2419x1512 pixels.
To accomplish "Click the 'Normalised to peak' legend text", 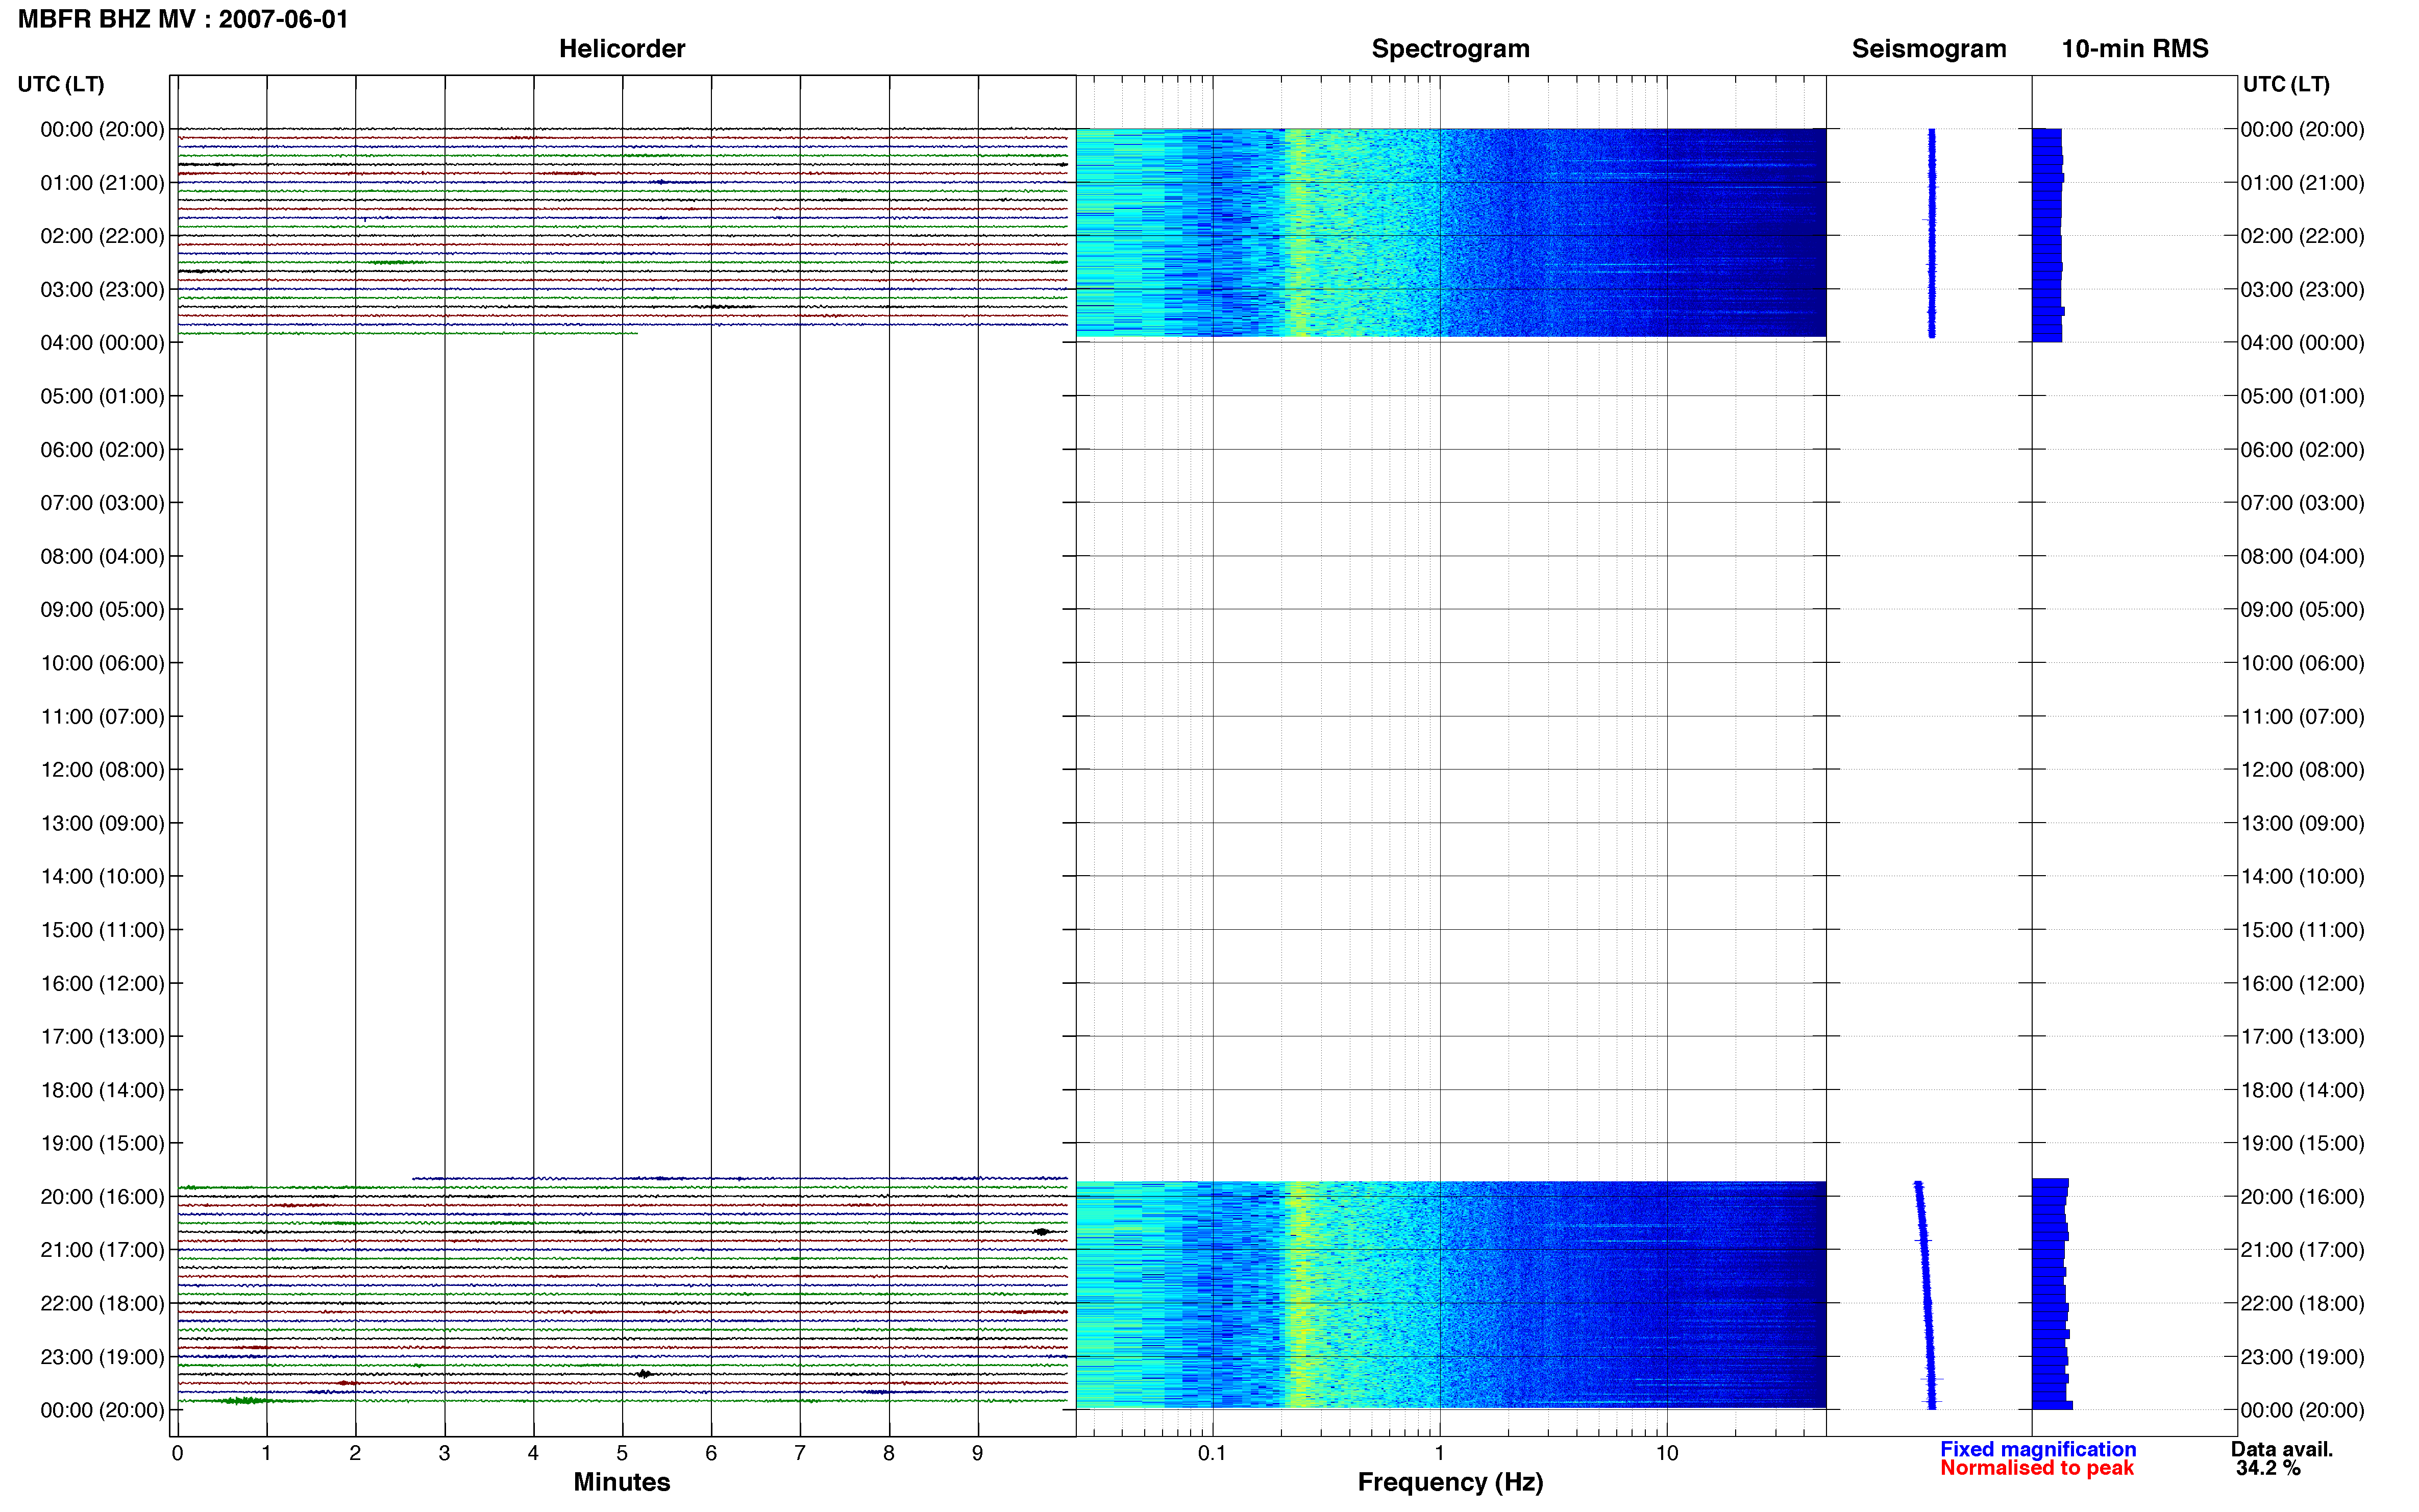I will 2037,1468.
